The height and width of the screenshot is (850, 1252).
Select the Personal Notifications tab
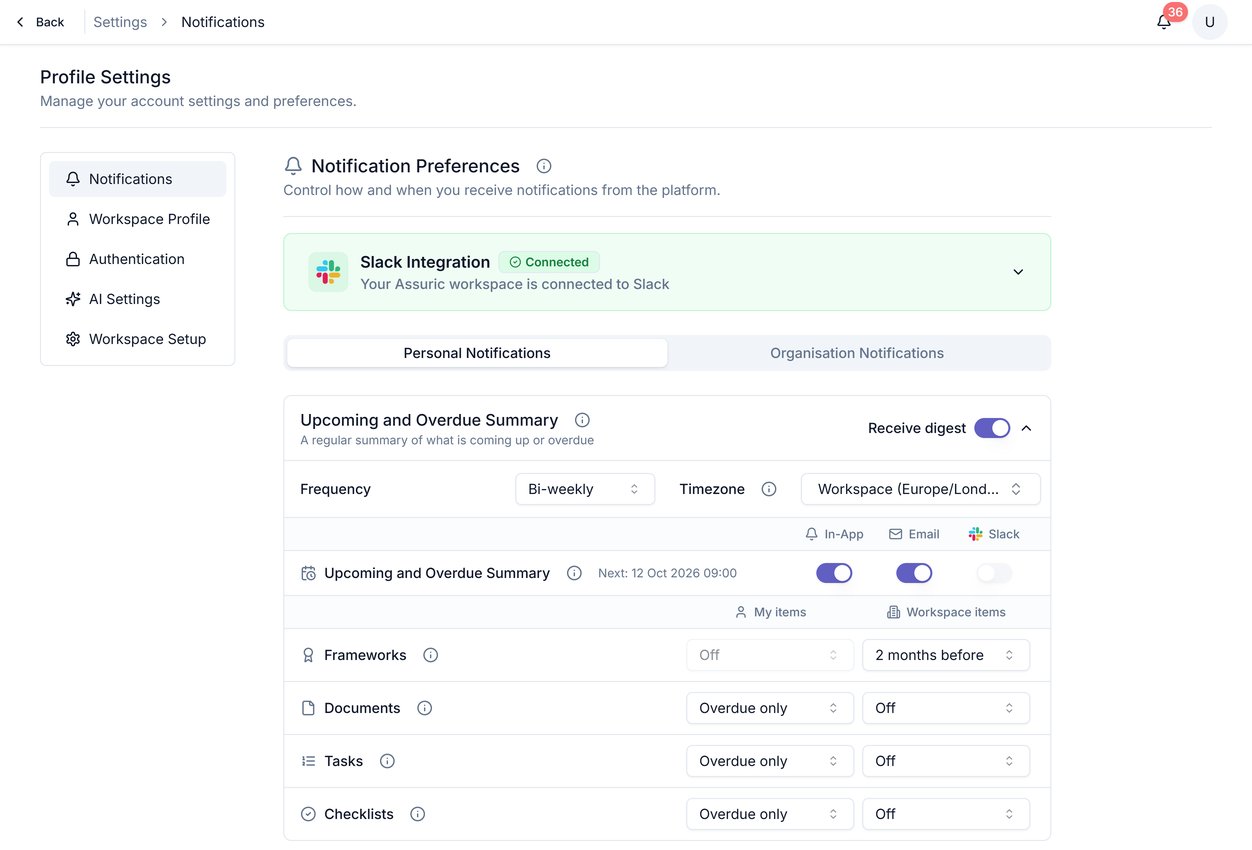pos(477,353)
